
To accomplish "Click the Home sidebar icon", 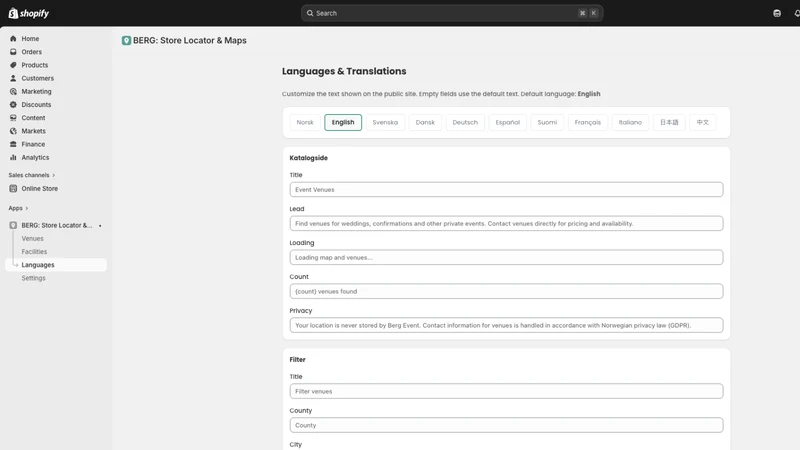I will point(13,39).
